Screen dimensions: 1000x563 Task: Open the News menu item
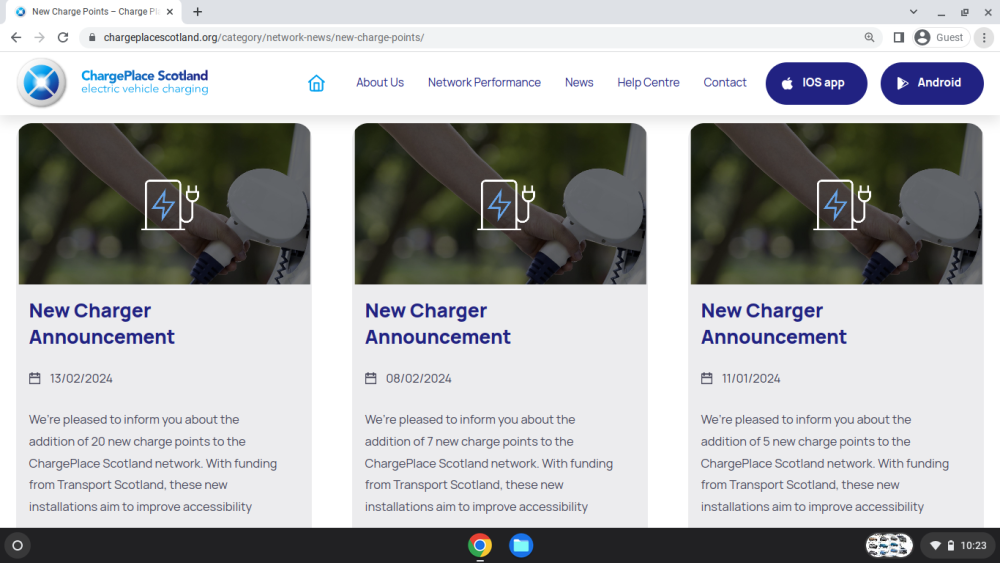[x=579, y=83]
